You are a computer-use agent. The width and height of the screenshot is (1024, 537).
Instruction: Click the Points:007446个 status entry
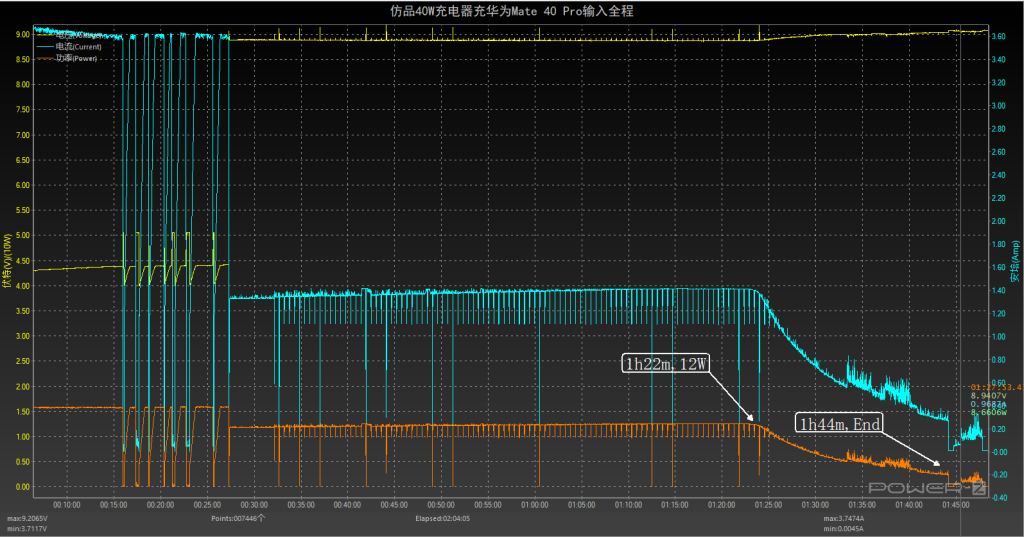238,519
